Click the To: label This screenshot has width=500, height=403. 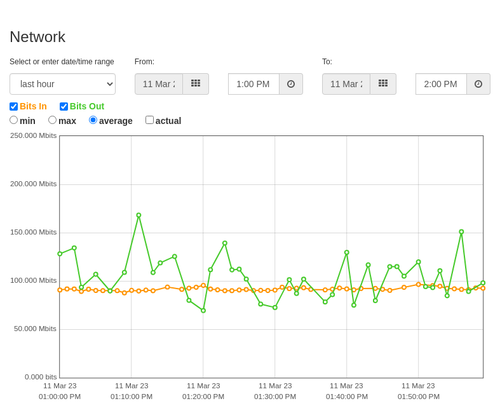coord(327,62)
